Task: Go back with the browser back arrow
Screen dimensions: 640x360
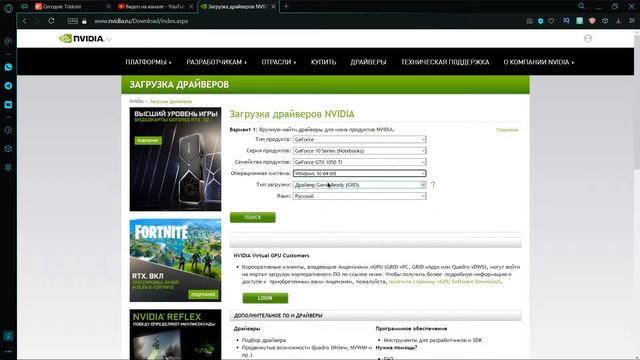Action: point(25,21)
